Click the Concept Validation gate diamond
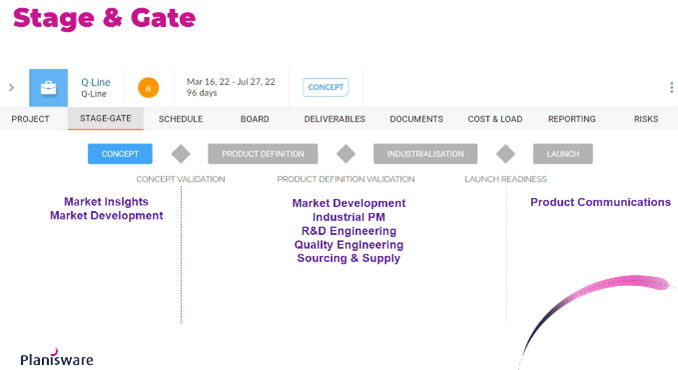 [181, 154]
